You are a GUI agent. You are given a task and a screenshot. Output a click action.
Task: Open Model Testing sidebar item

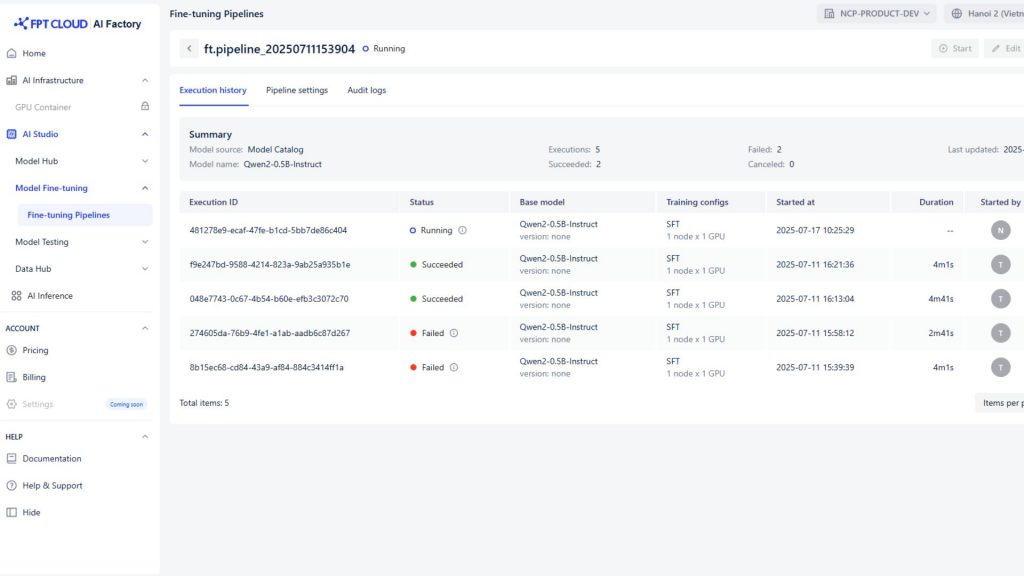42,242
